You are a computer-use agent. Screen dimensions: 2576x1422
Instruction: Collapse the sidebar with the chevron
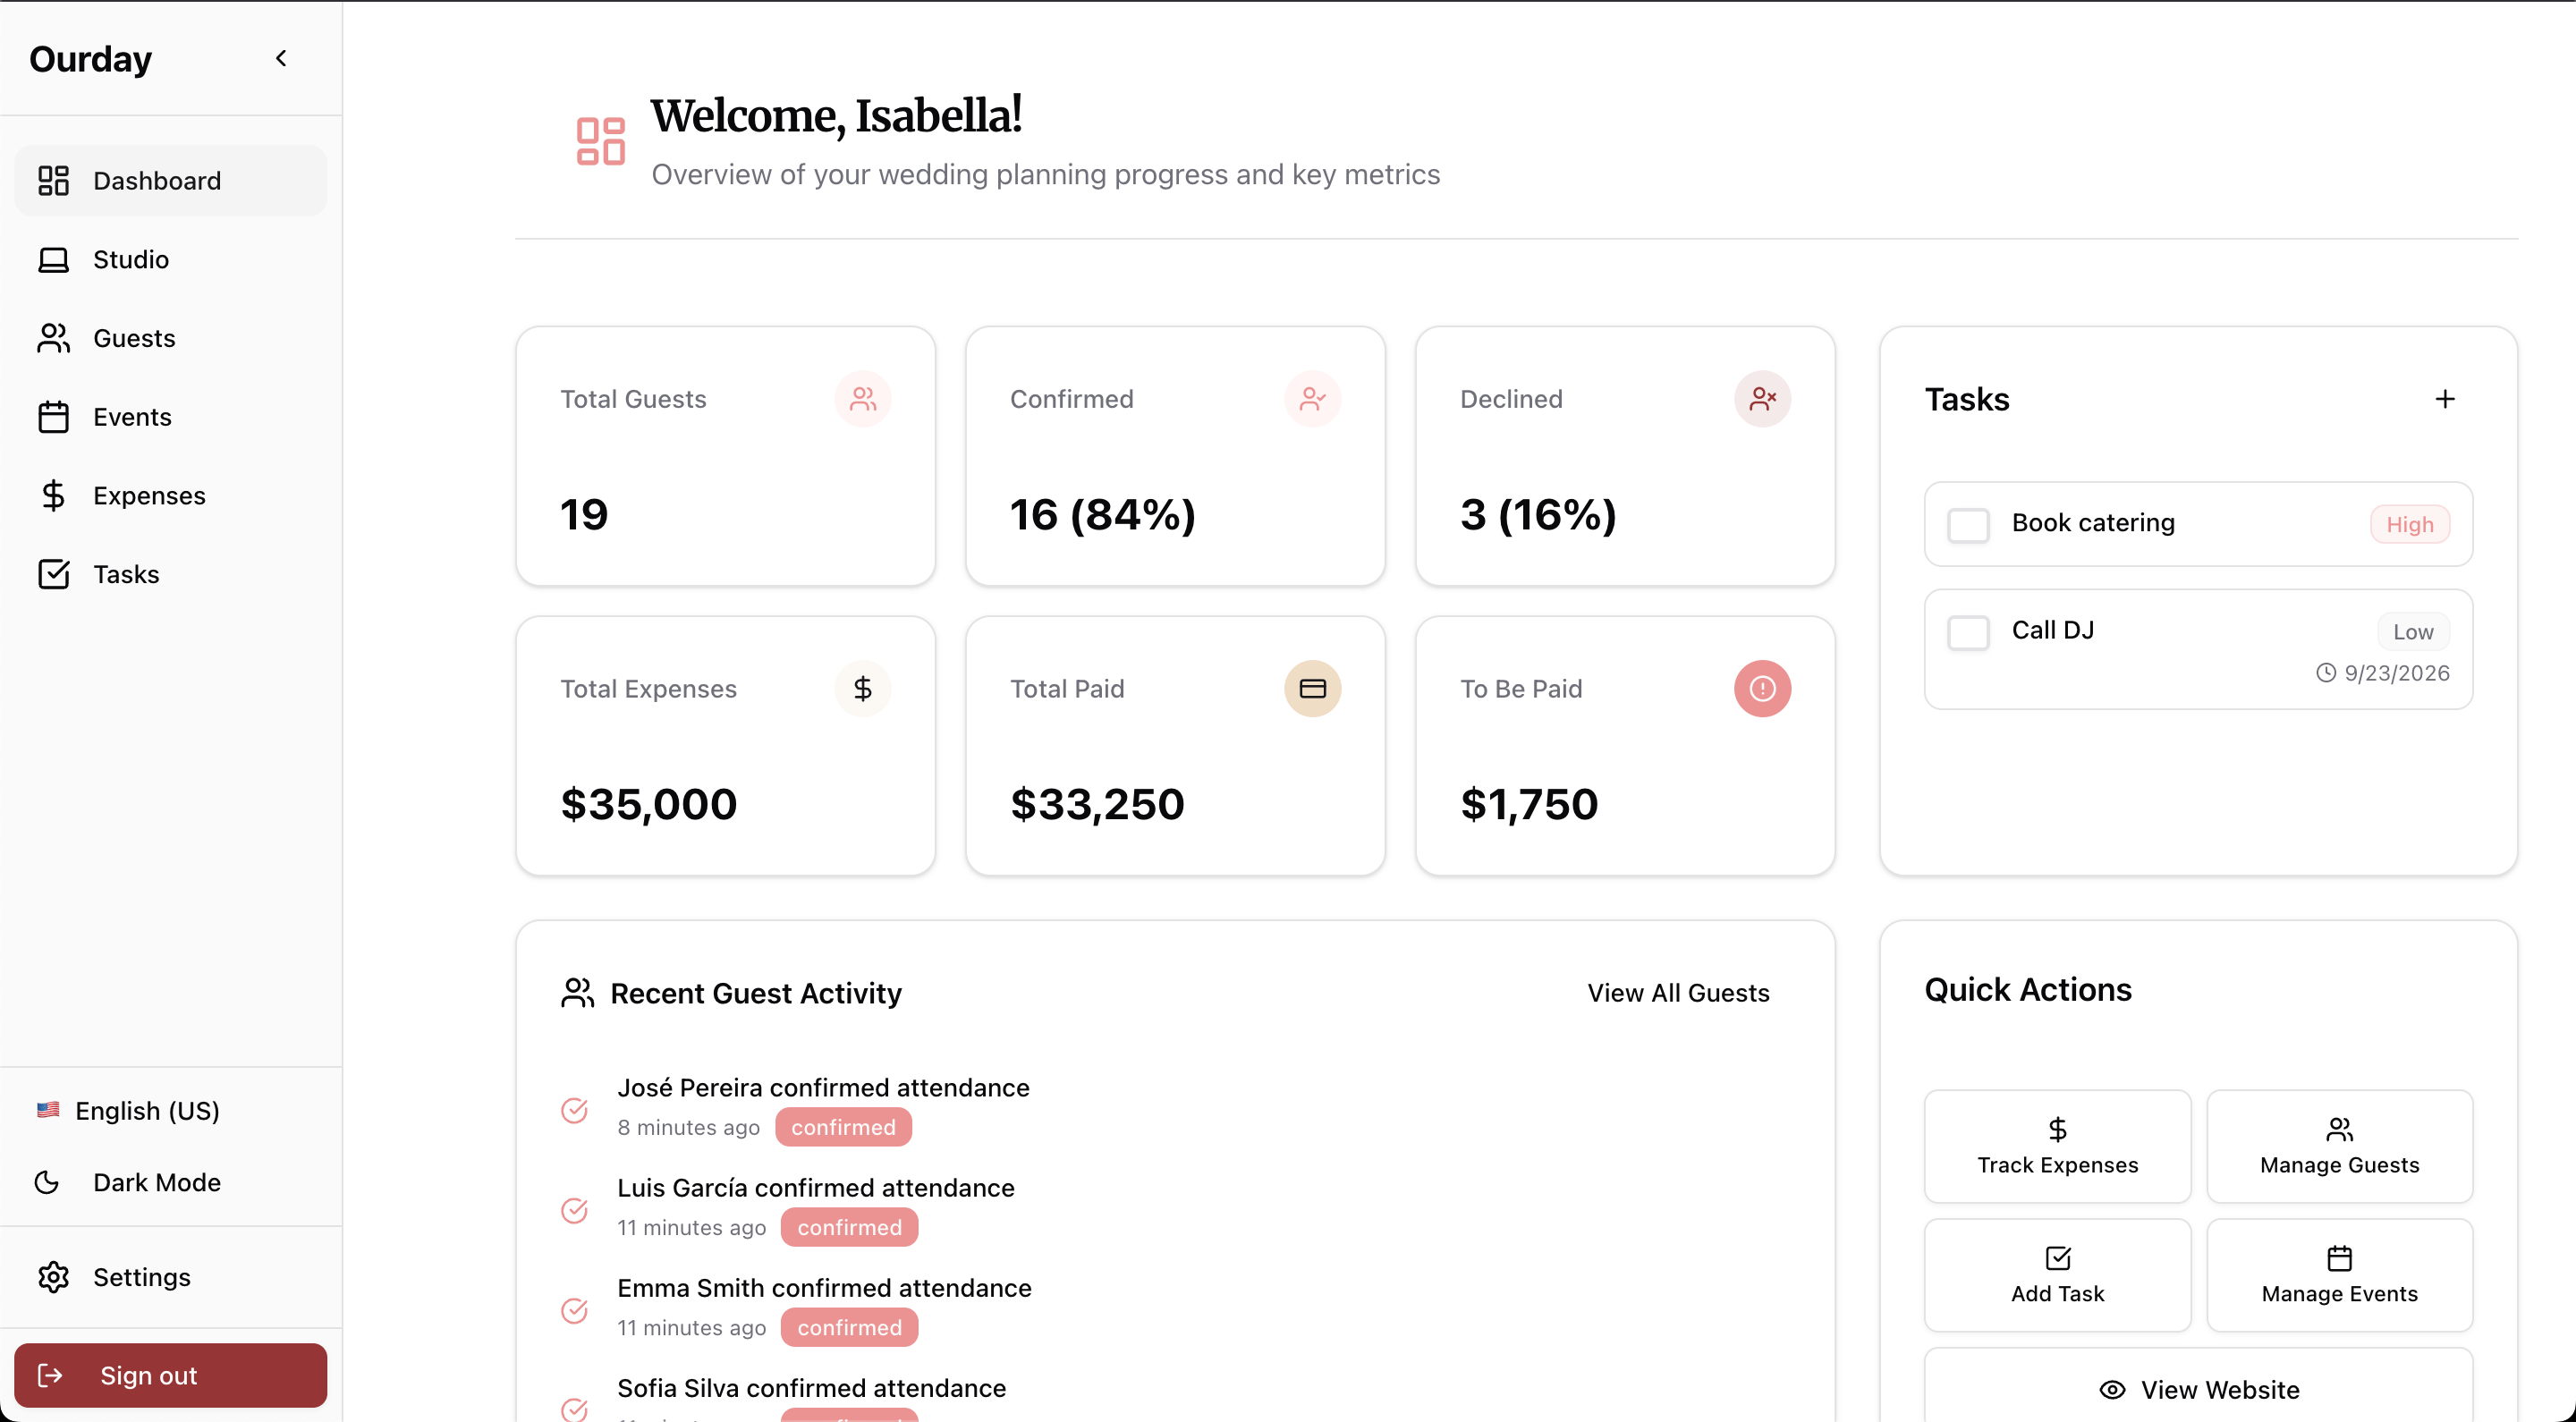(281, 59)
